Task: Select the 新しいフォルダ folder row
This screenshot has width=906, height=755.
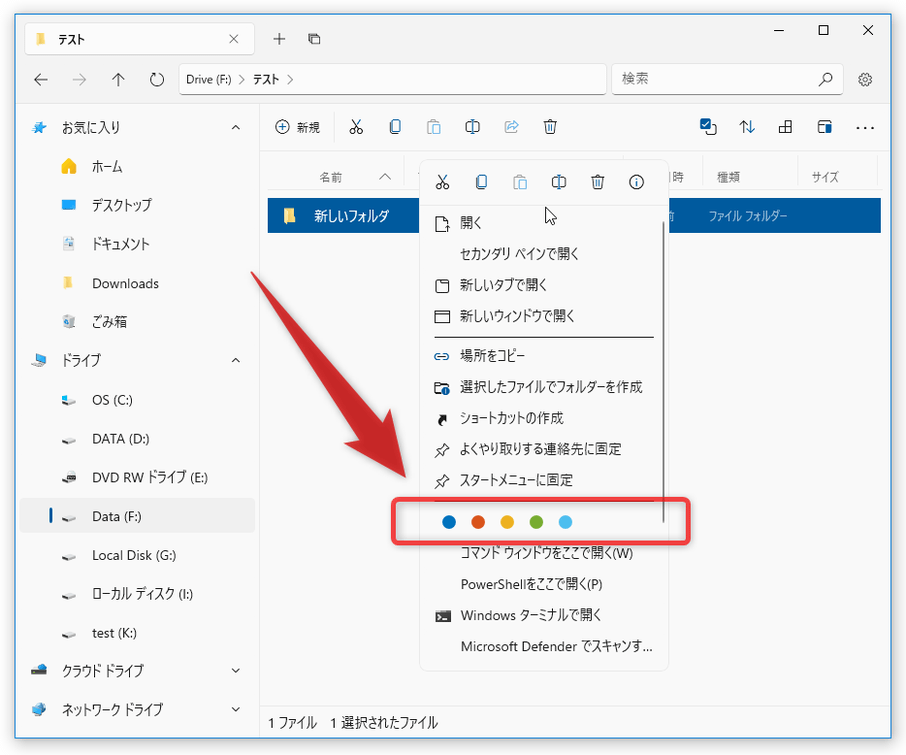Action: coord(574,216)
